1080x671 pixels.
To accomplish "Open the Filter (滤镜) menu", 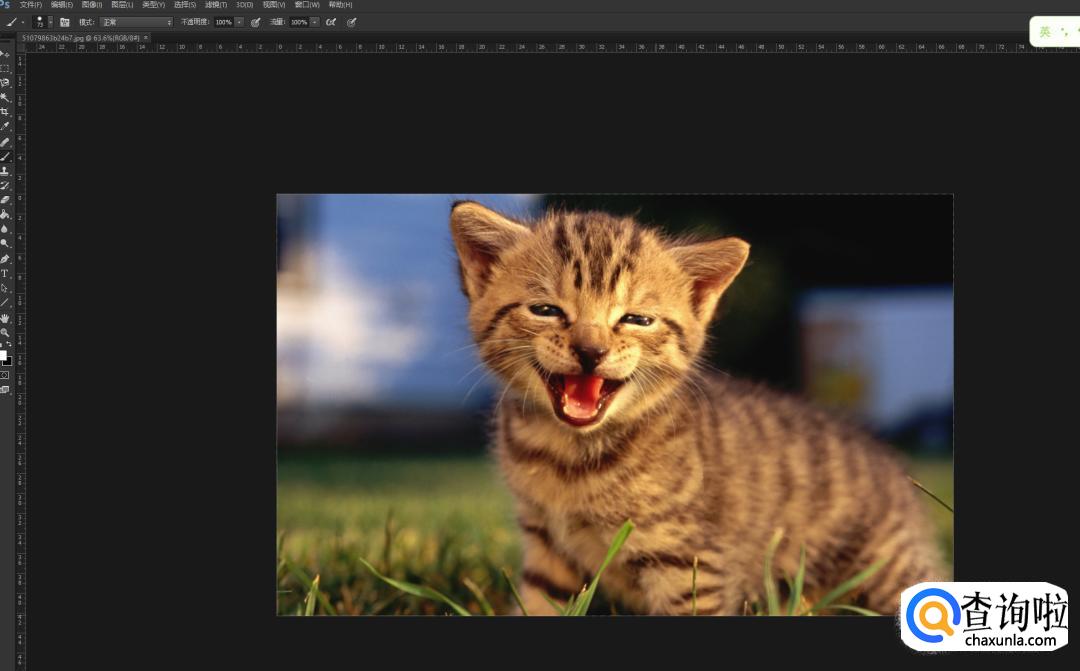I will [216, 5].
